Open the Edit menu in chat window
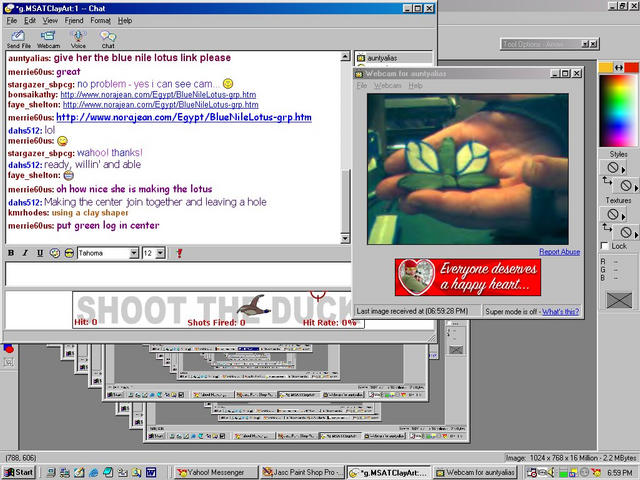Screen dimensions: 640x480 pos(30,20)
